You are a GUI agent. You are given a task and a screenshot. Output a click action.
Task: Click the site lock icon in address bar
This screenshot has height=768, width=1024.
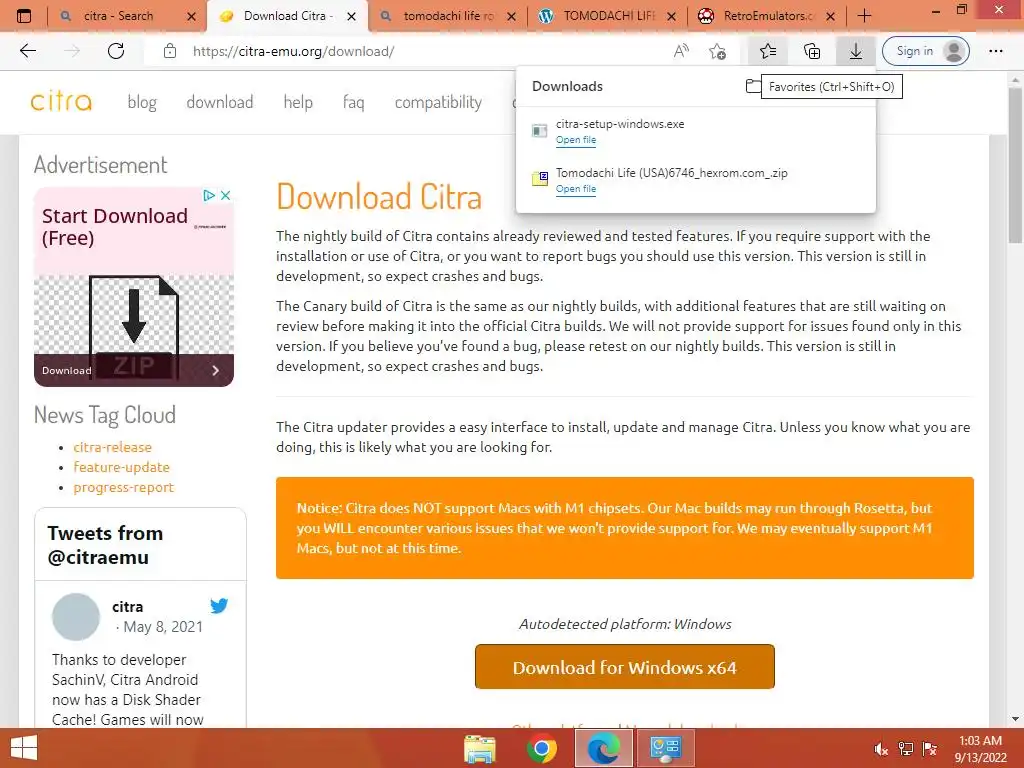tap(170, 51)
